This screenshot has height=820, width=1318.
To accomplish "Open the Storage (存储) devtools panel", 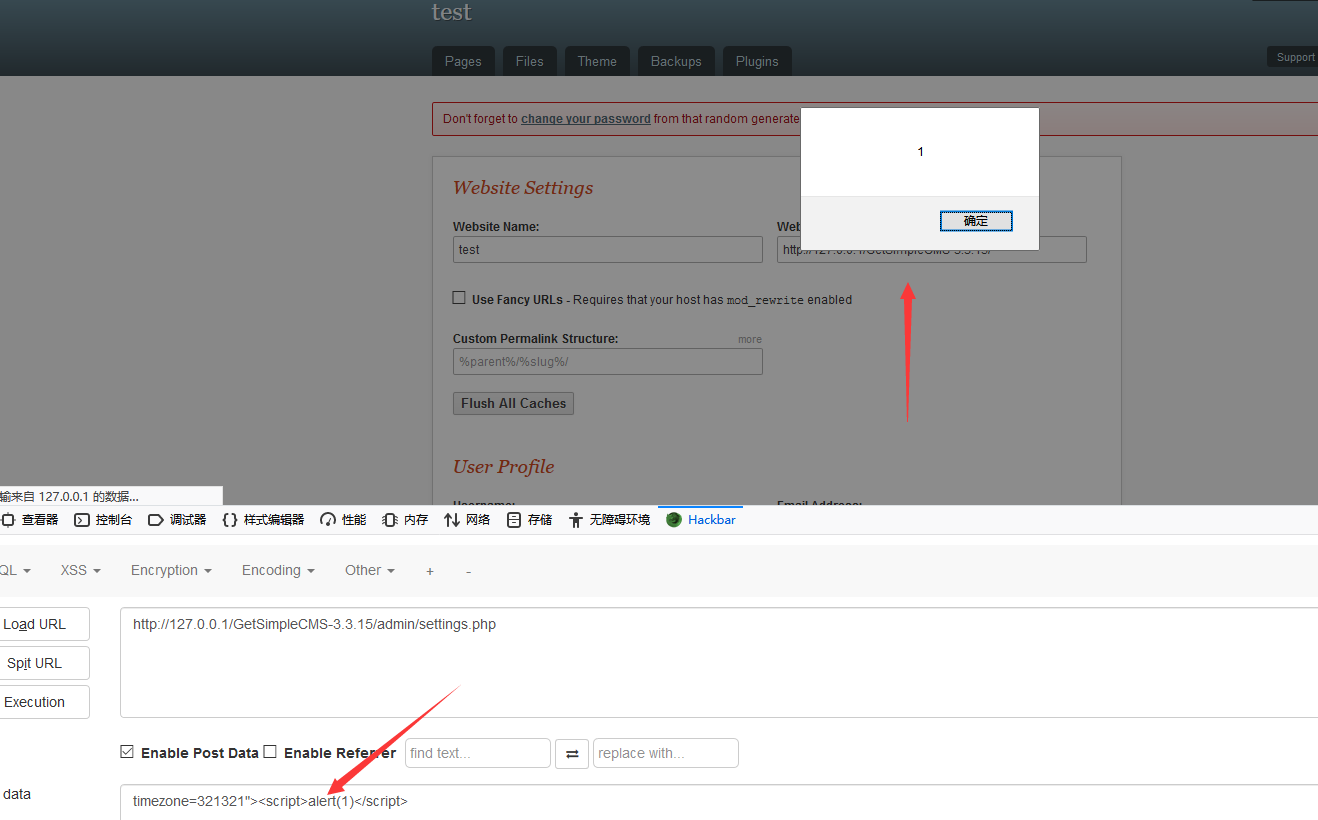I will (529, 520).
